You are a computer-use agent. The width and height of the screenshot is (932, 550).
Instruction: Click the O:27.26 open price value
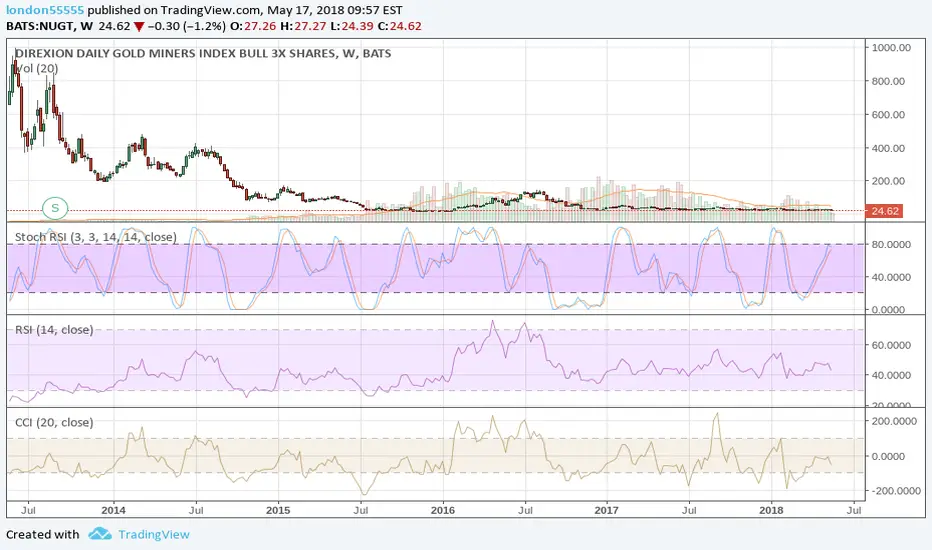pos(253,26)
